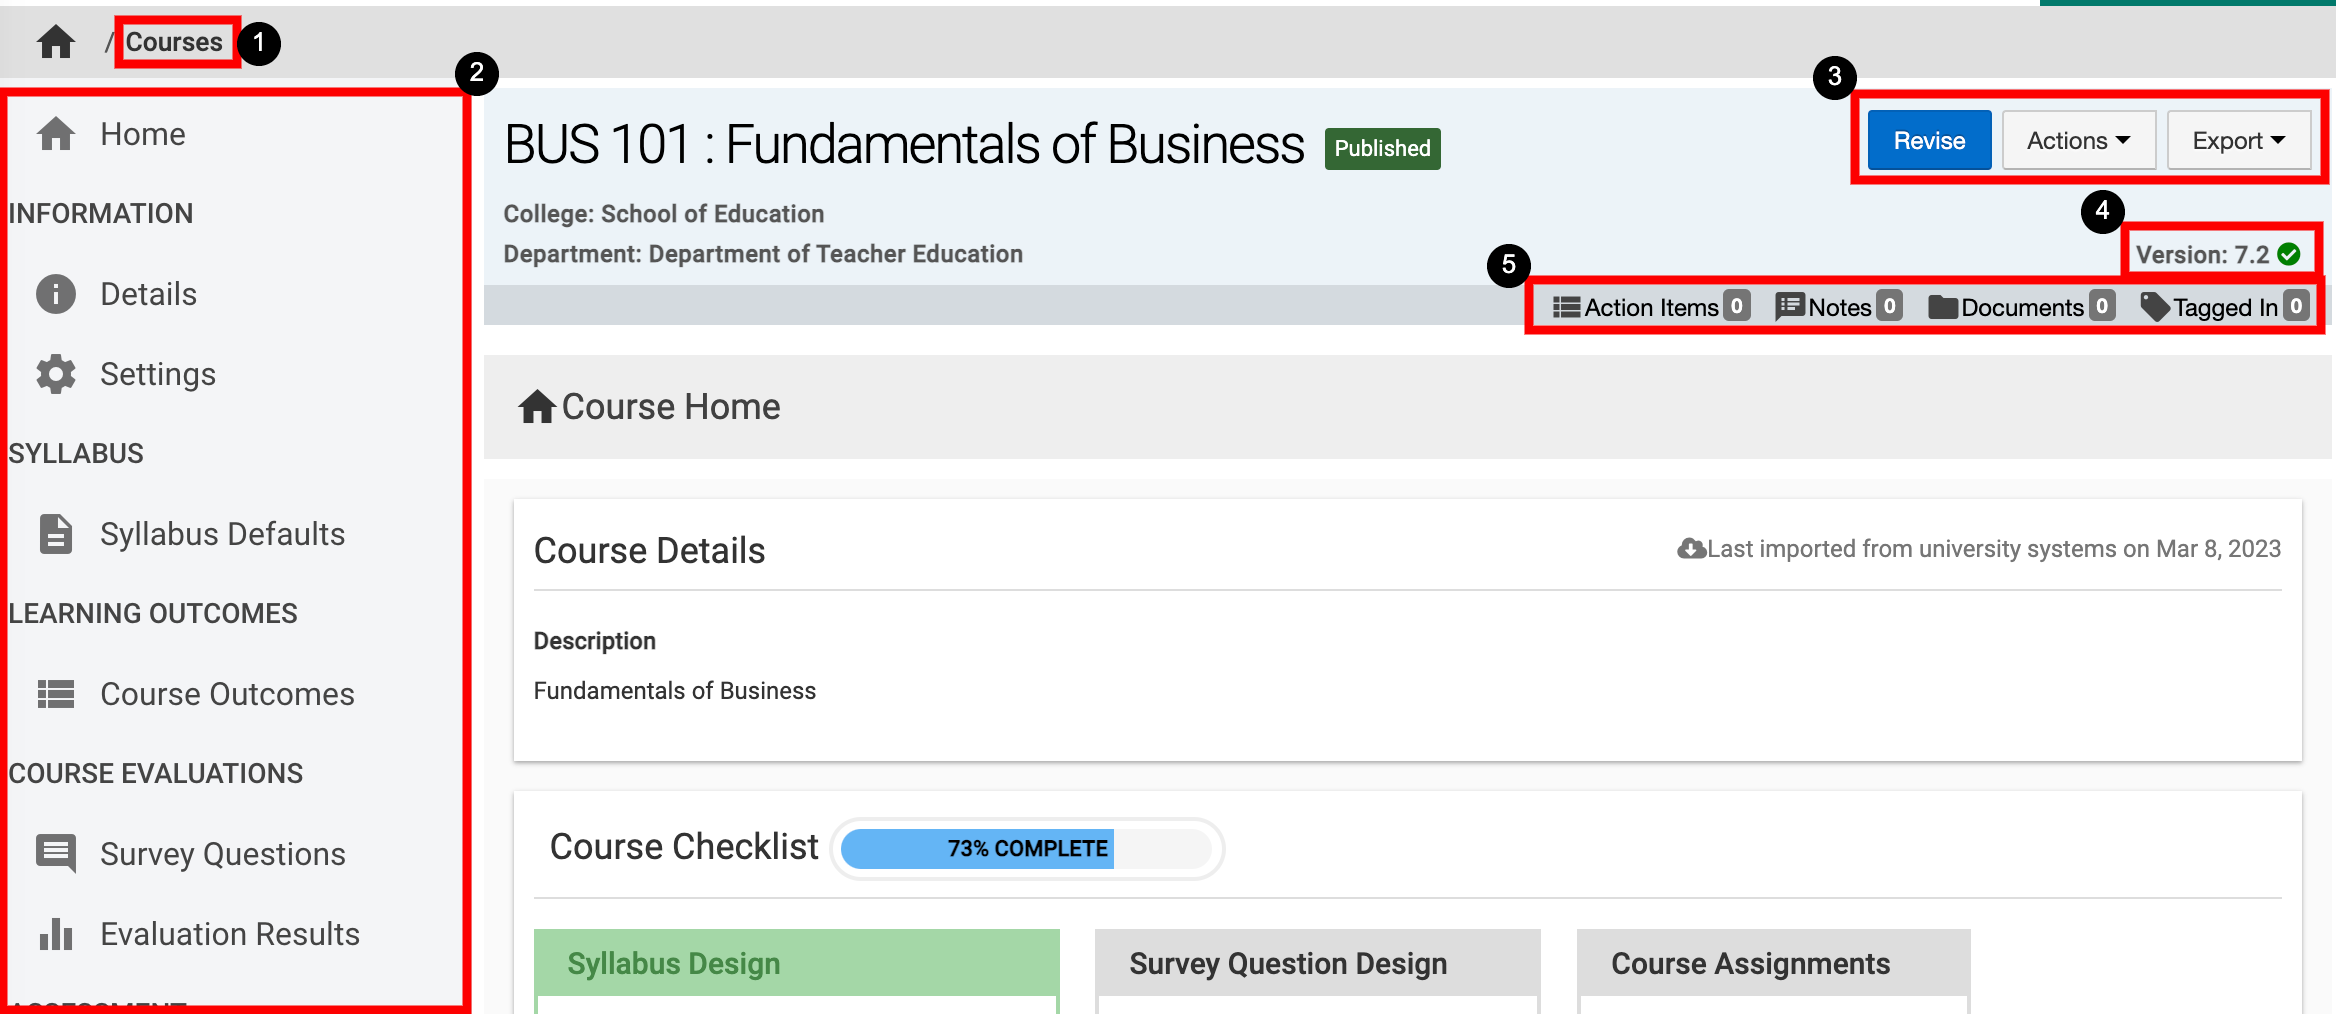Click the Published status badge

coord(1382,148)
